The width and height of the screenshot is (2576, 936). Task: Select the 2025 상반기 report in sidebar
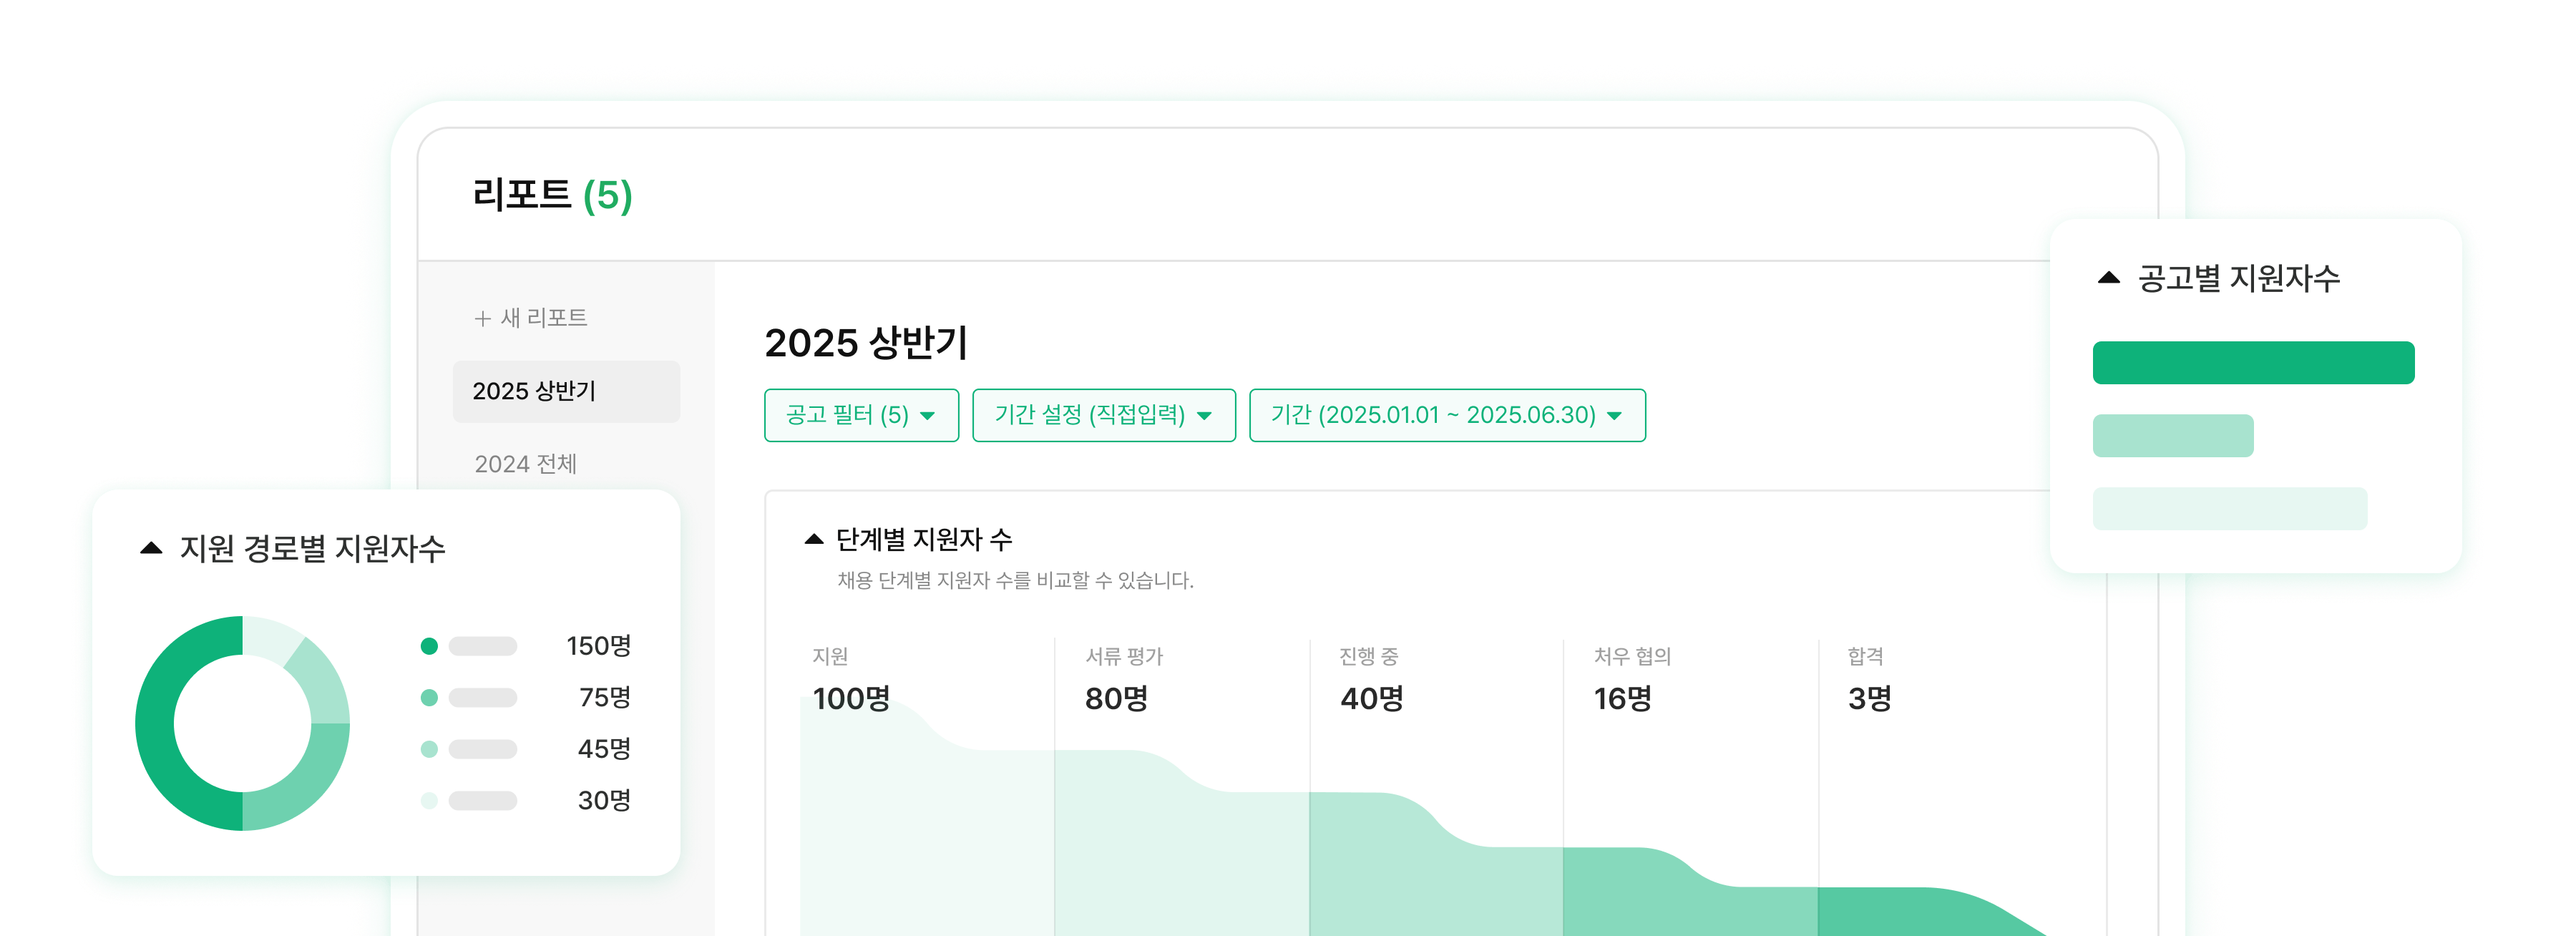565,391
